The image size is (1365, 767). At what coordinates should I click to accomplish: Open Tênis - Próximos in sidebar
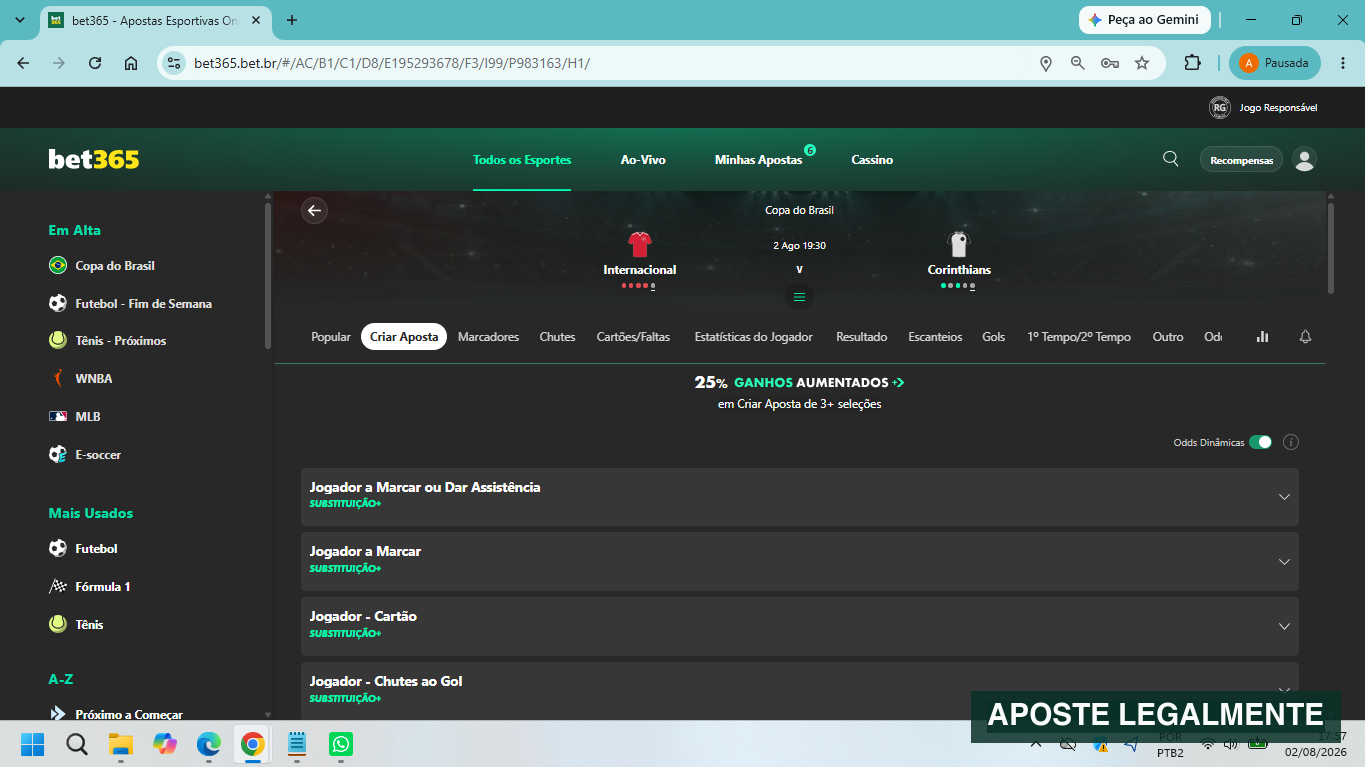[120, 341]
